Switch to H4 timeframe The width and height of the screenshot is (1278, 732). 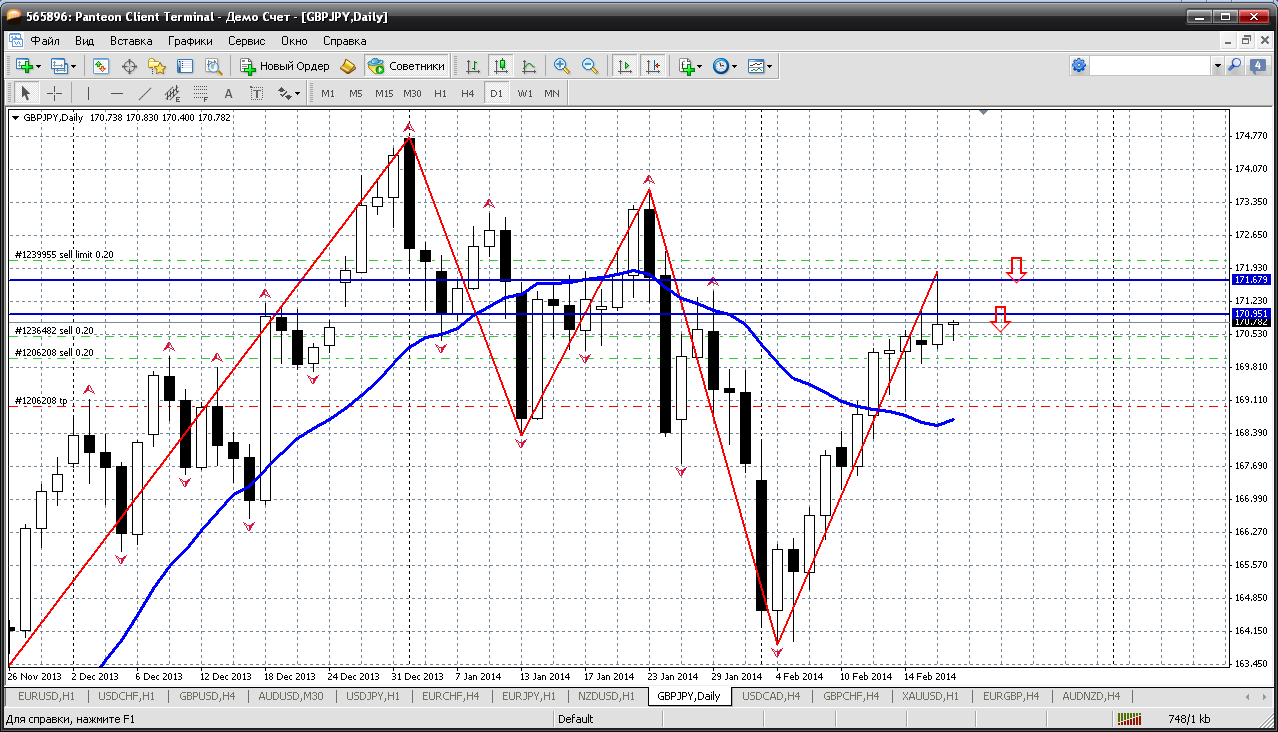pos(468,93)
